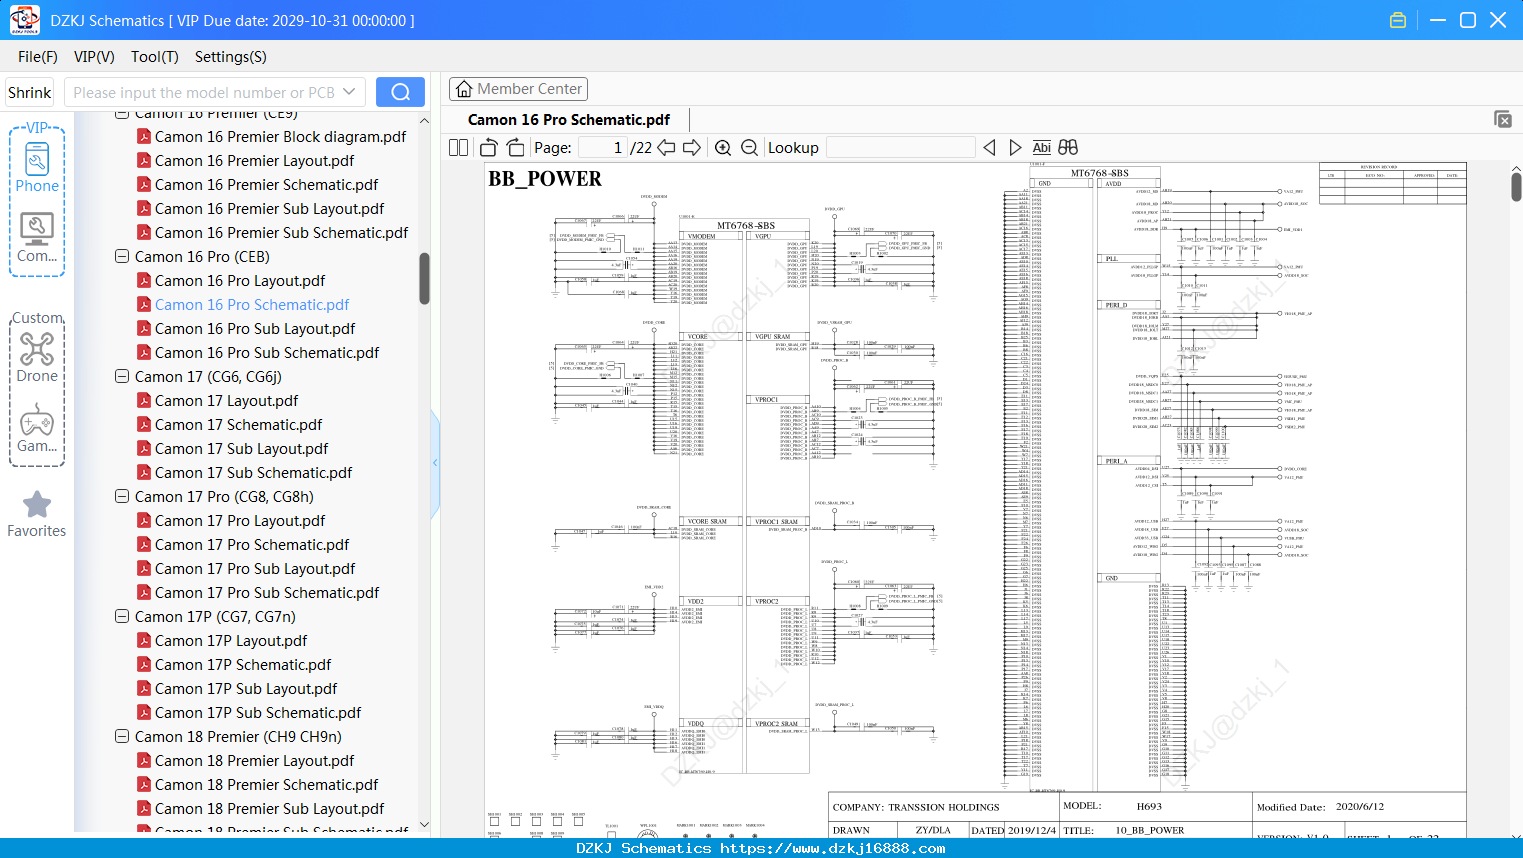
Task: Click the Page number input box
Action: (602, 148)
